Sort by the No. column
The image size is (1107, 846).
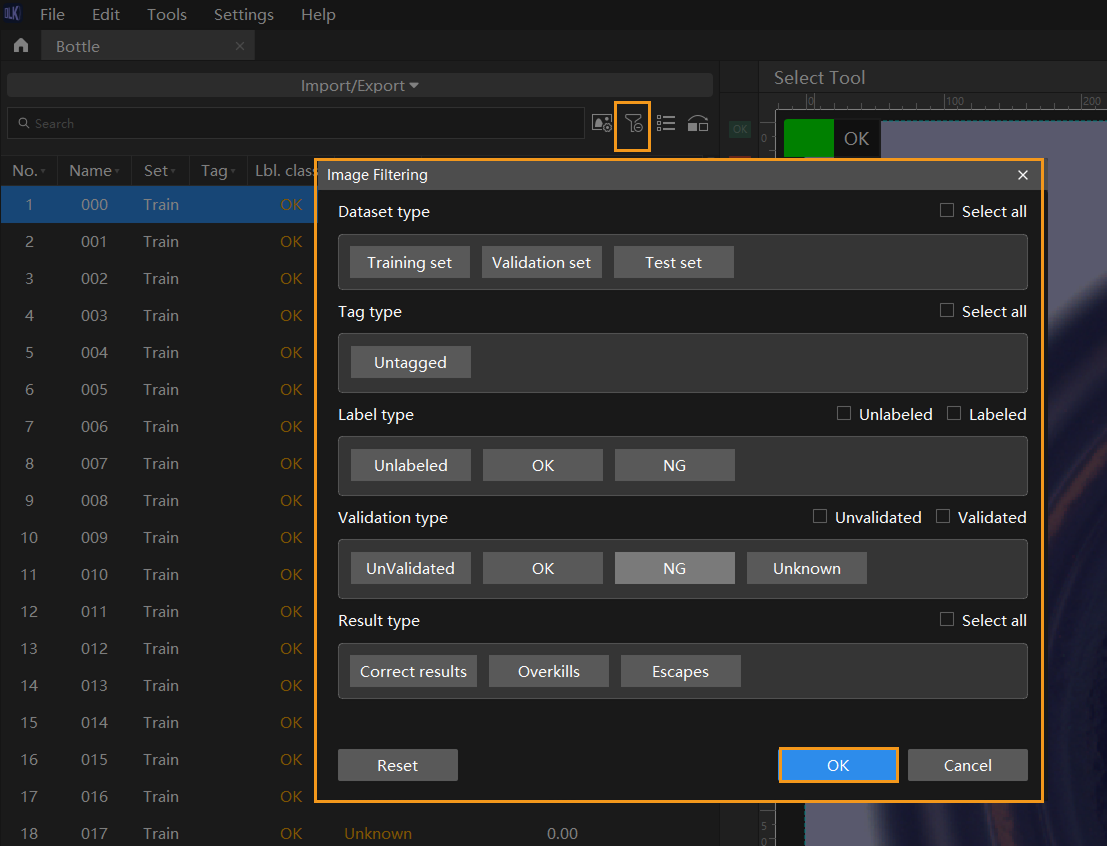point(29,171)
